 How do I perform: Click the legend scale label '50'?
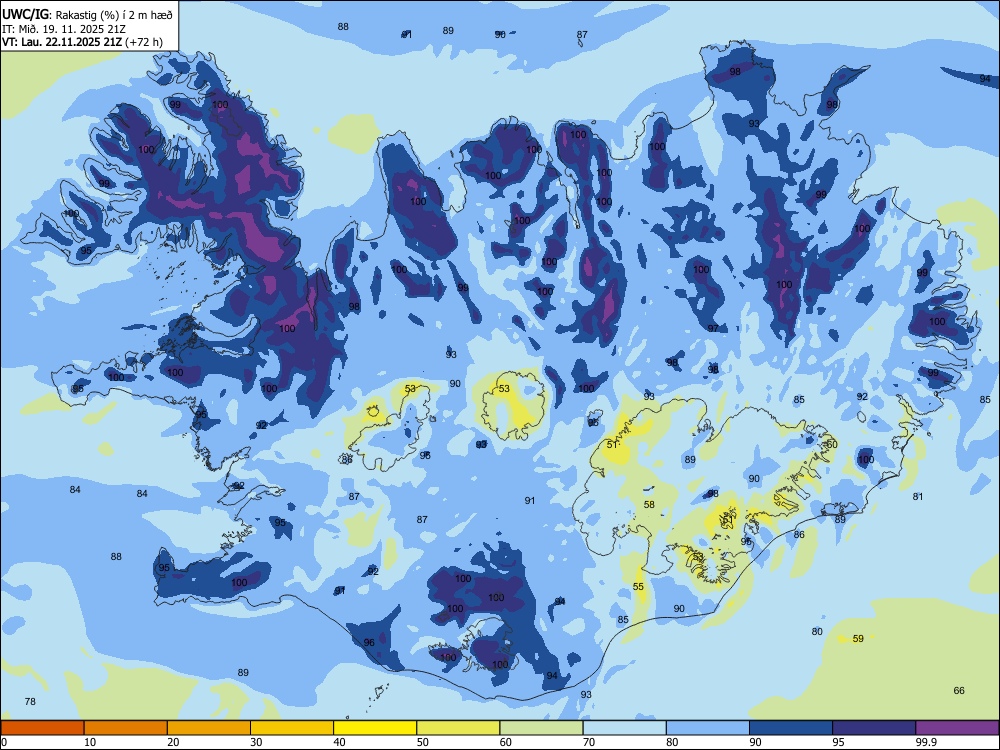(422, 742)
